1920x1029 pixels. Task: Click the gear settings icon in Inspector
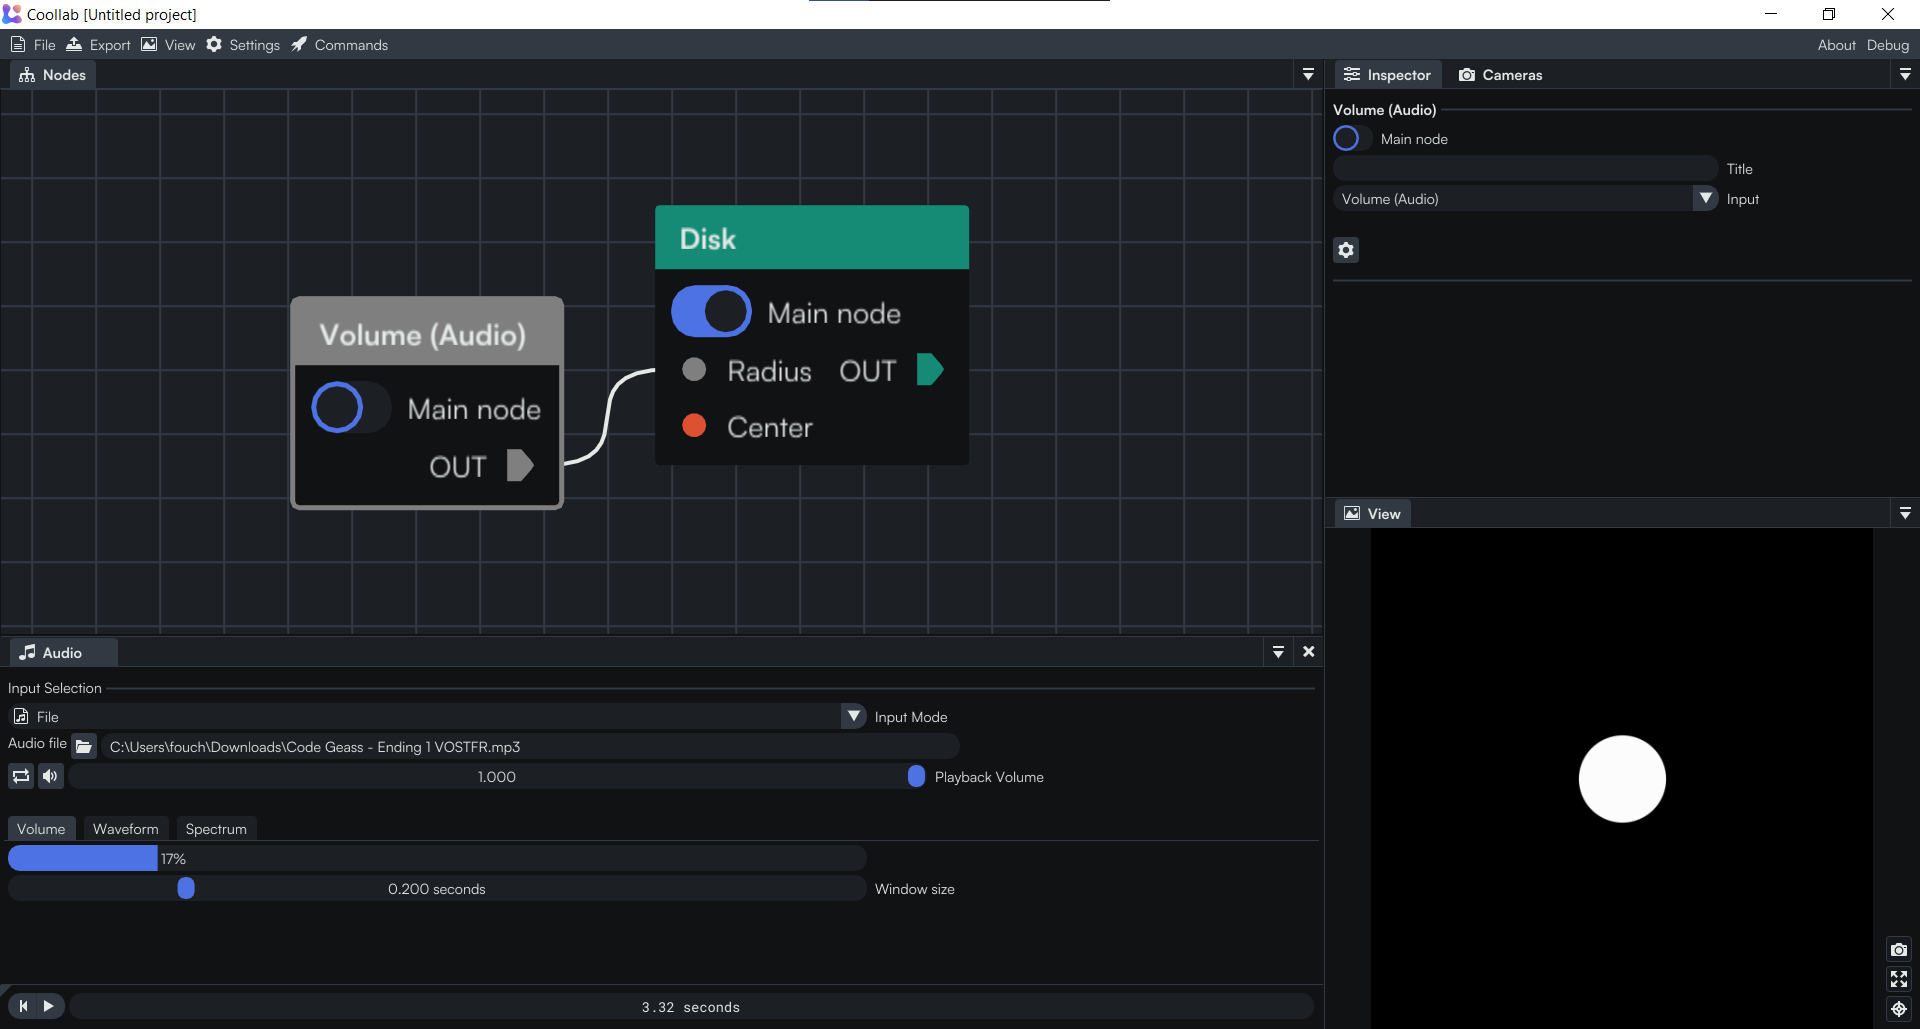[x=1346, y=250]
